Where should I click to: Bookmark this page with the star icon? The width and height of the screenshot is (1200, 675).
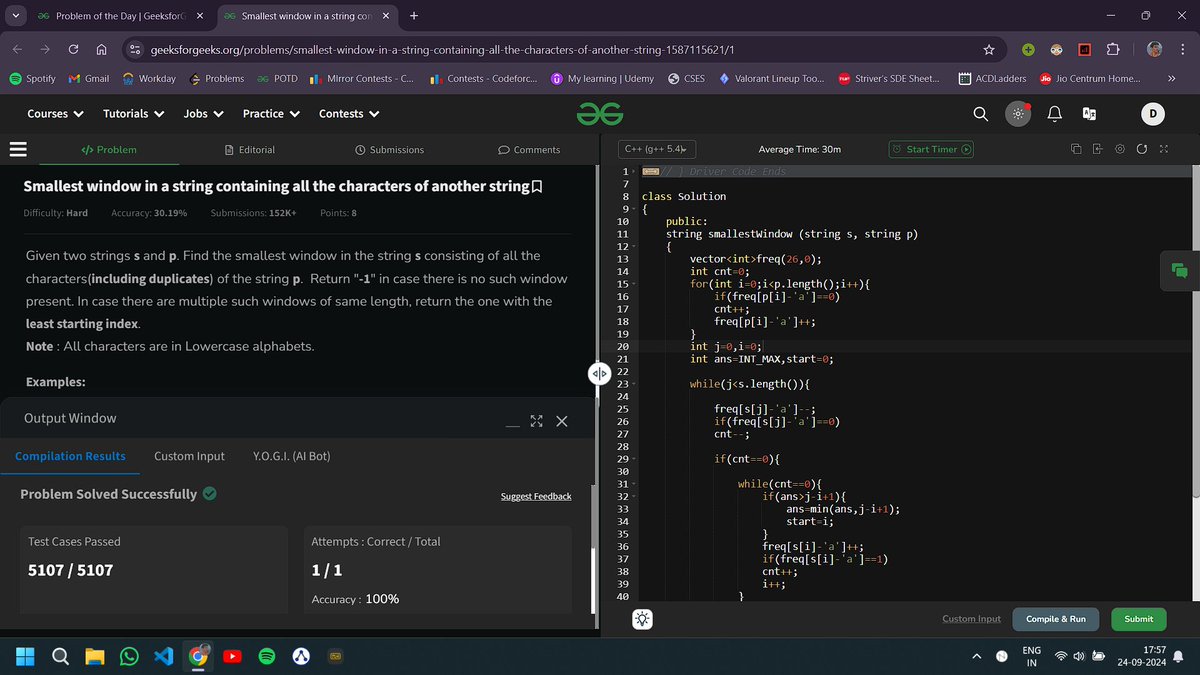[x=989, y=49]
